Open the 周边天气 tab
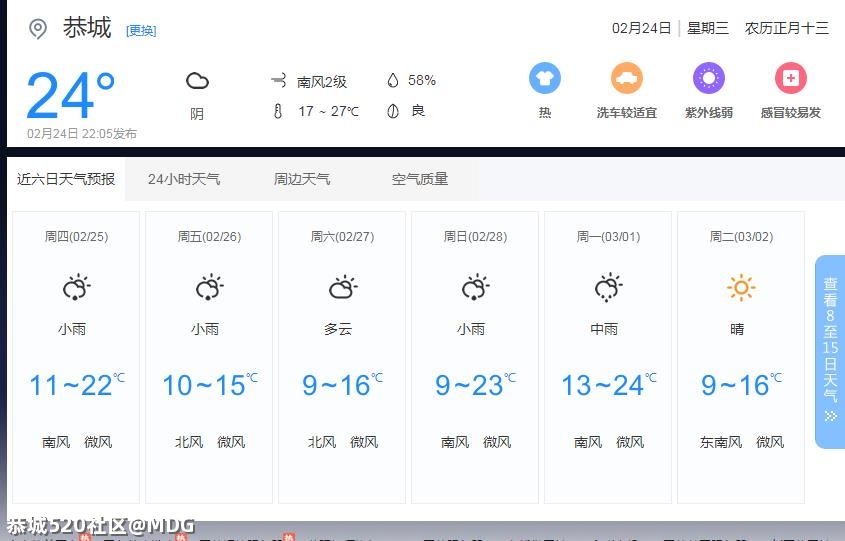 (302, 180)
